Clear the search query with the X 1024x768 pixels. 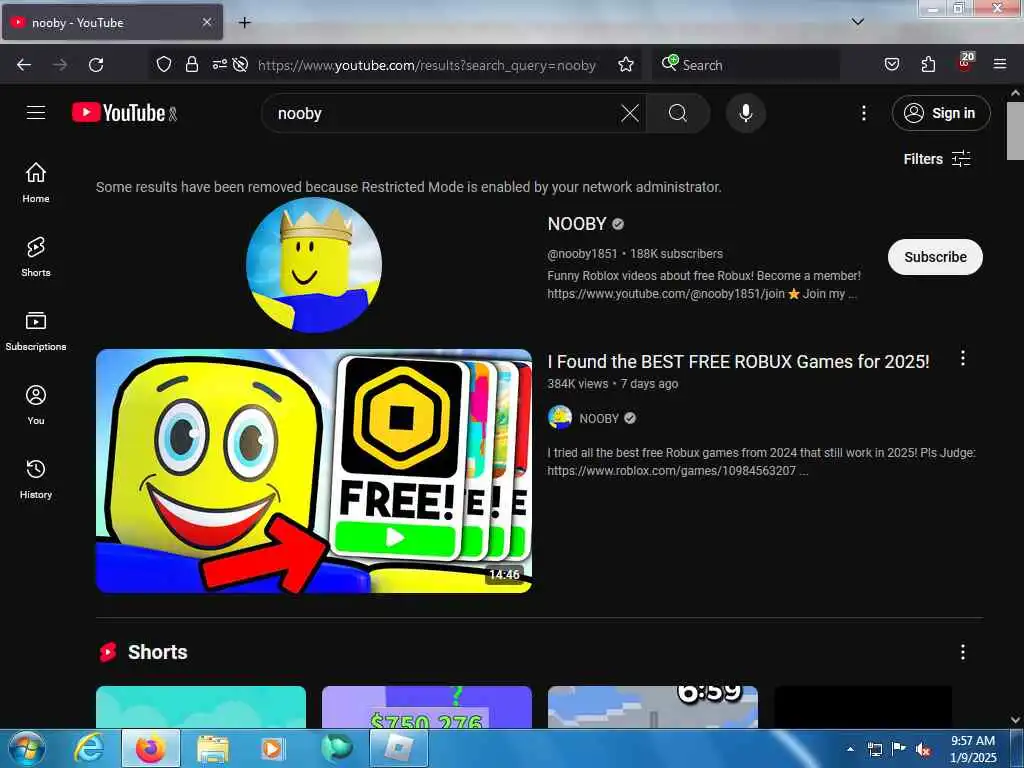click(630, 113)
